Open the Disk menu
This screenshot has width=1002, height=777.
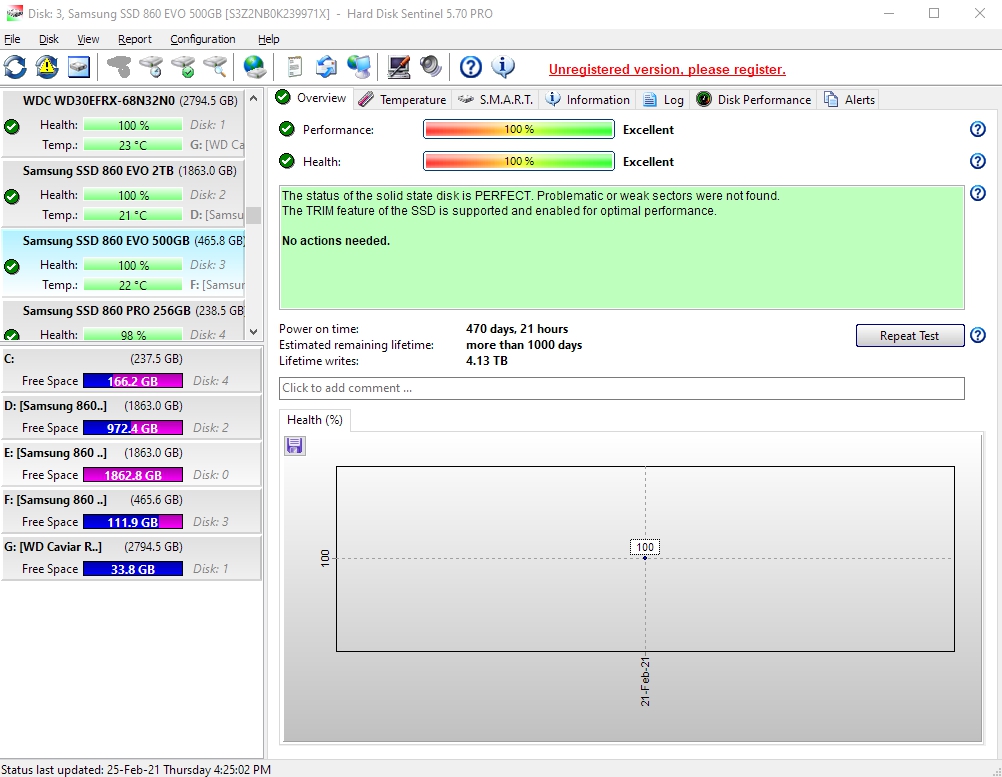[49, 39]
